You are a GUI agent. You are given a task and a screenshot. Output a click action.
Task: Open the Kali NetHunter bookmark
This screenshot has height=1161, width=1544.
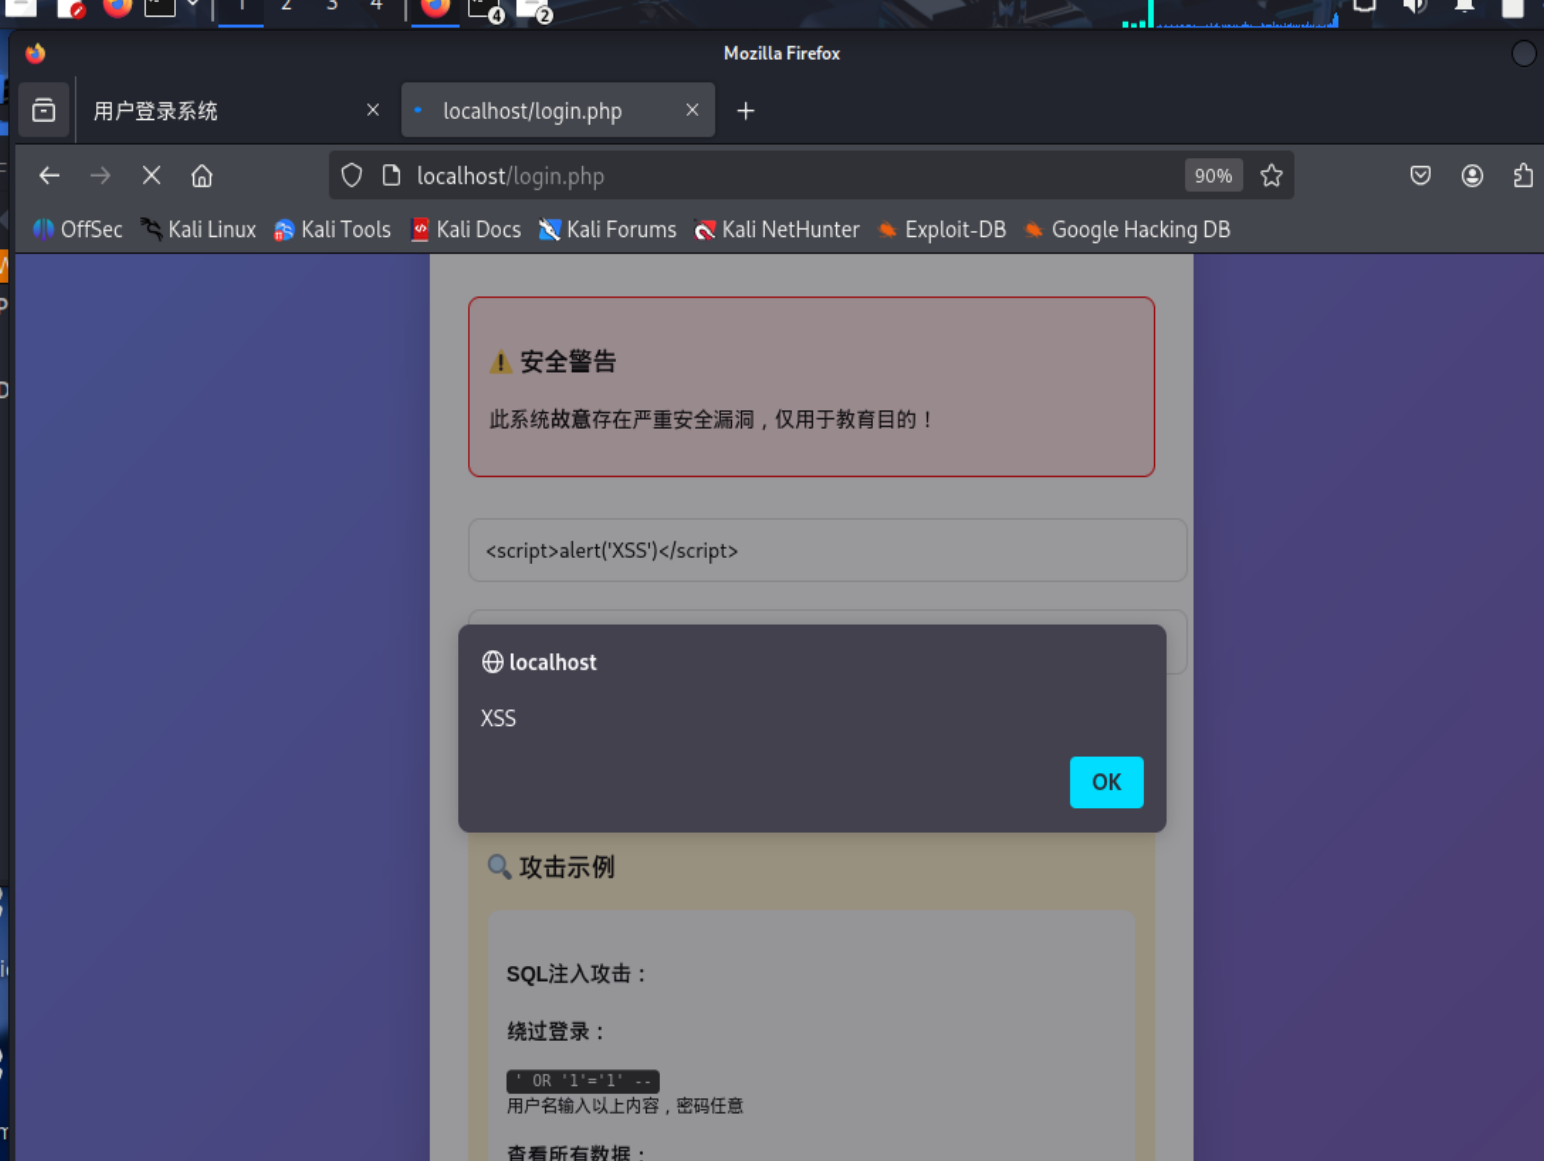pos(777,230)
